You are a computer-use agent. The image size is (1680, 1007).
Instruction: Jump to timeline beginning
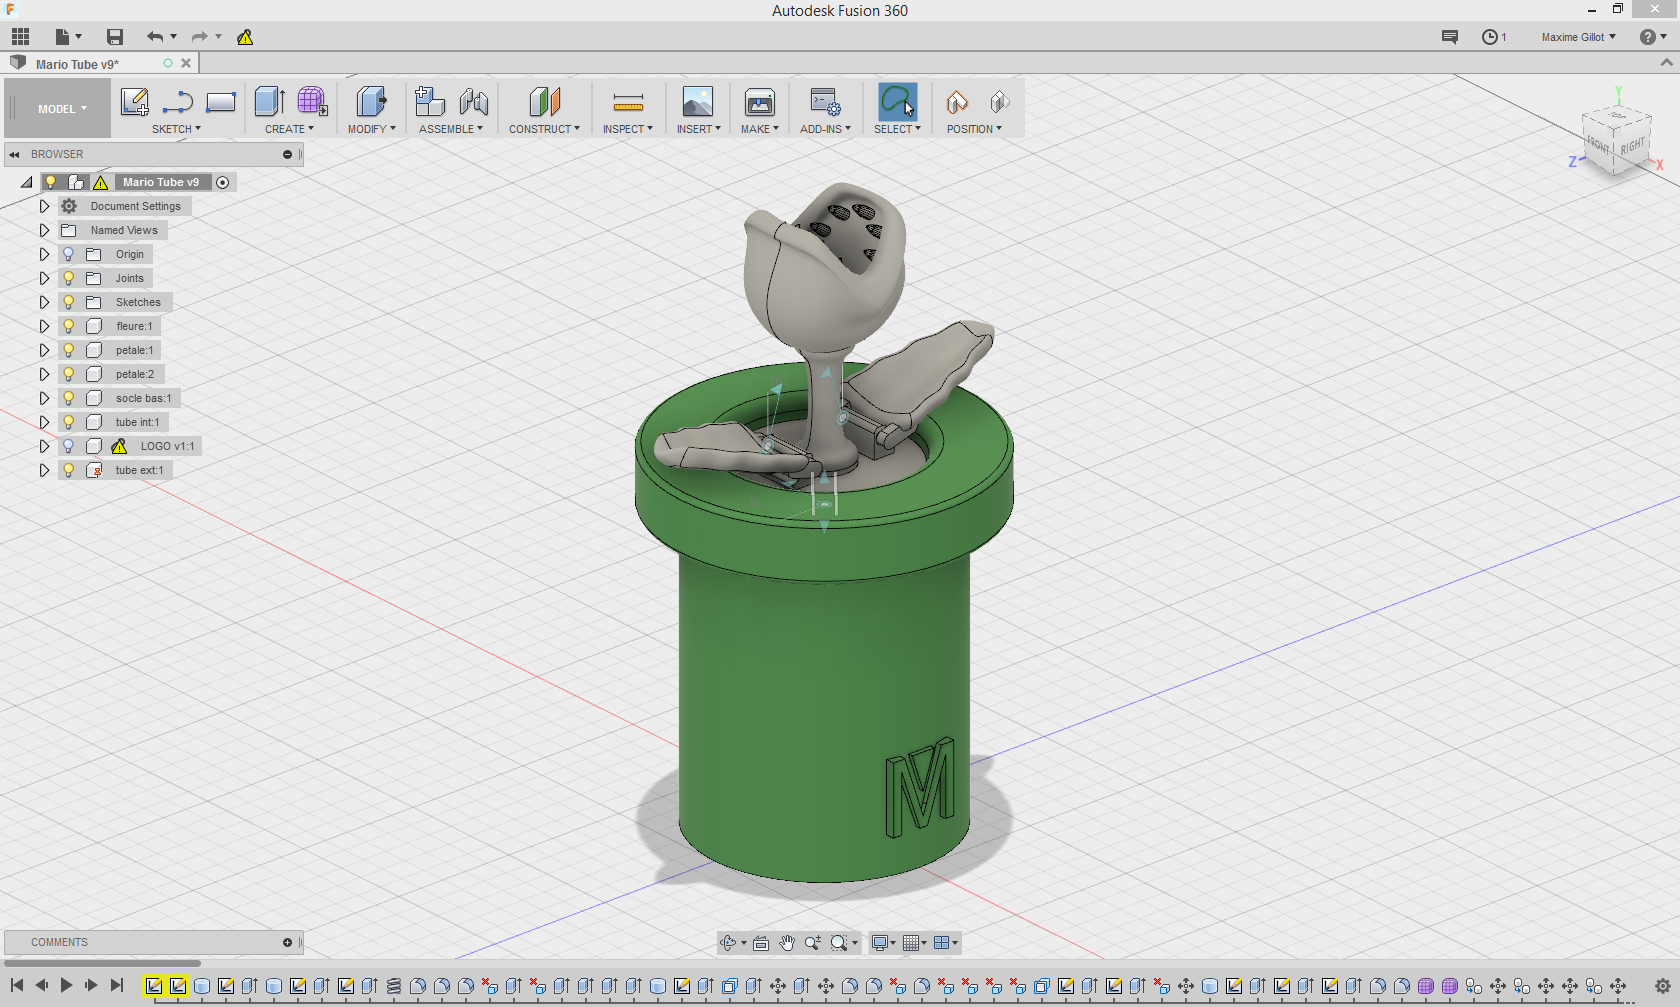tap(17, 985)
